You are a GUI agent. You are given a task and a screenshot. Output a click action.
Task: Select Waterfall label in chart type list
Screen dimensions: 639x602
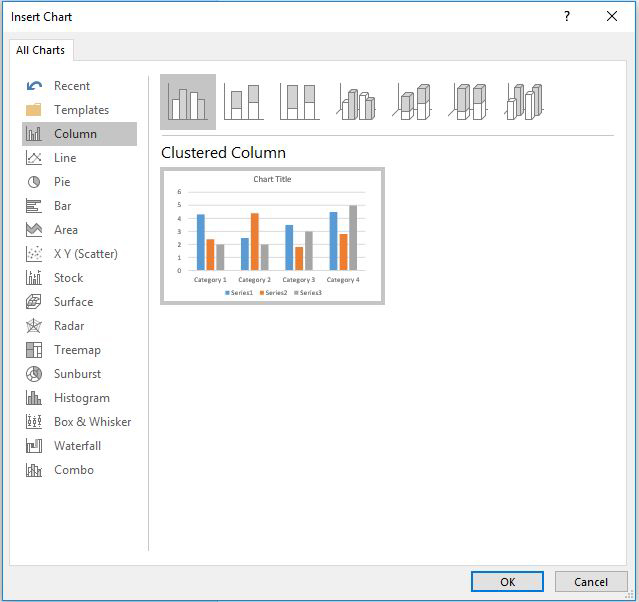point(77,446)
